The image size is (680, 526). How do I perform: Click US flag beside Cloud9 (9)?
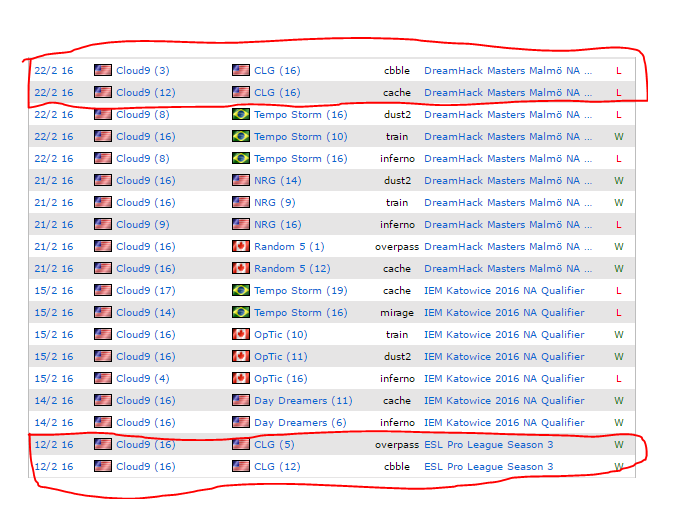[103, 224]
